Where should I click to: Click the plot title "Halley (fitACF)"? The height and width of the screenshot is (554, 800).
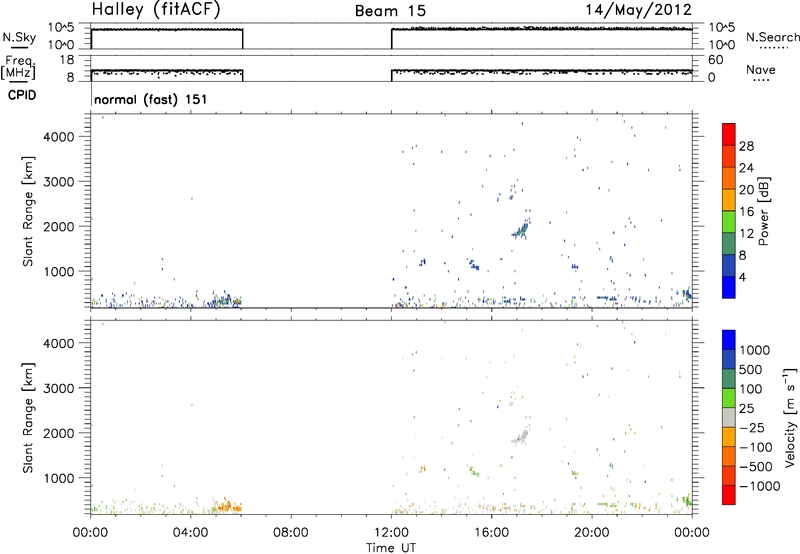pyautogui.click(x=156, y=9)
